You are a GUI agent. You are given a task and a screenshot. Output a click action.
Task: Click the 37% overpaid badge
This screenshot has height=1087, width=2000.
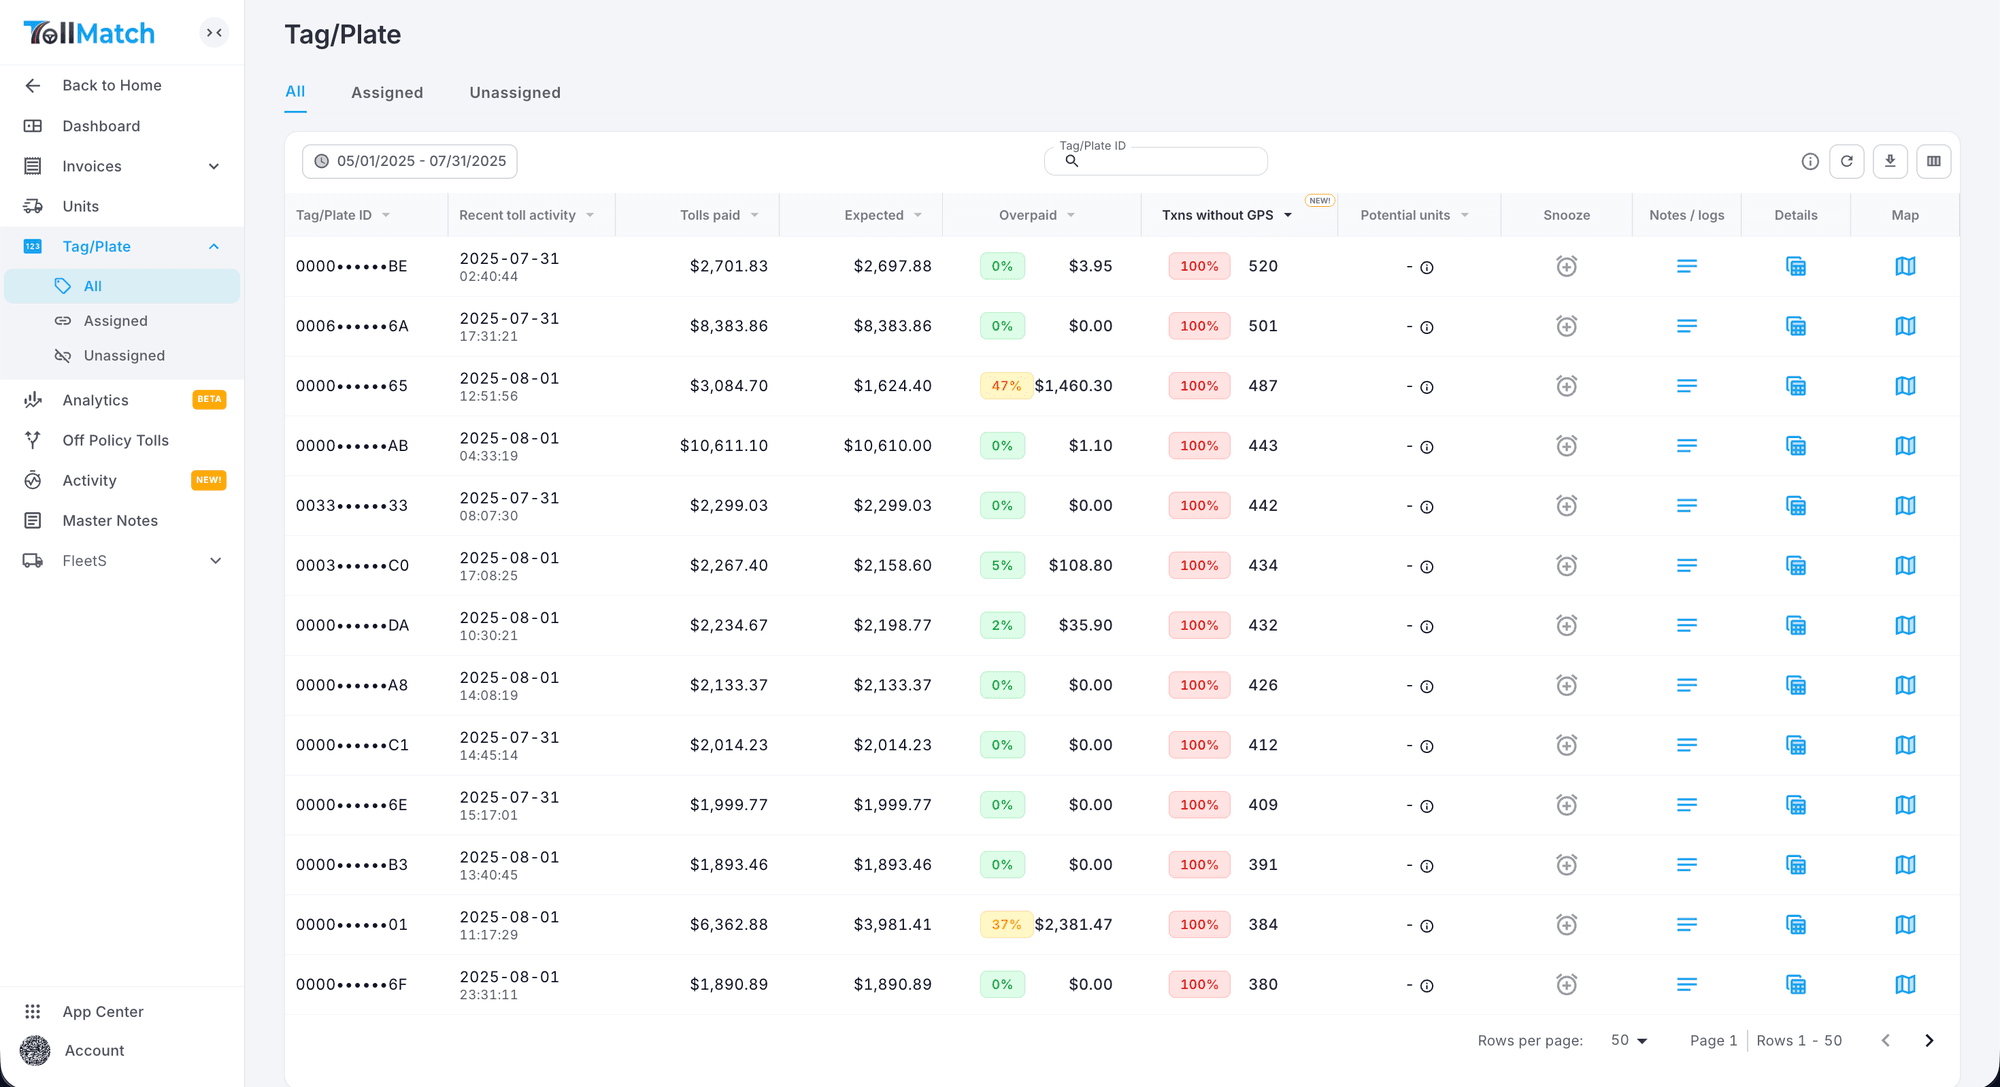point(1006,925)
